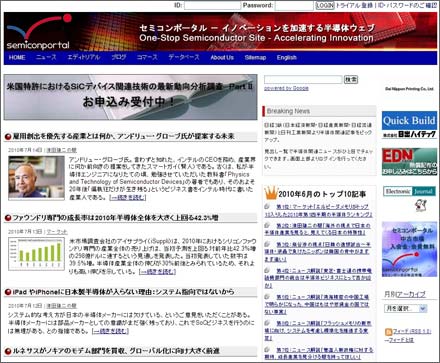This screenshot has height=363, width=440.
Task: Click the document icon beside 第5位
Action: pos(267,297)
